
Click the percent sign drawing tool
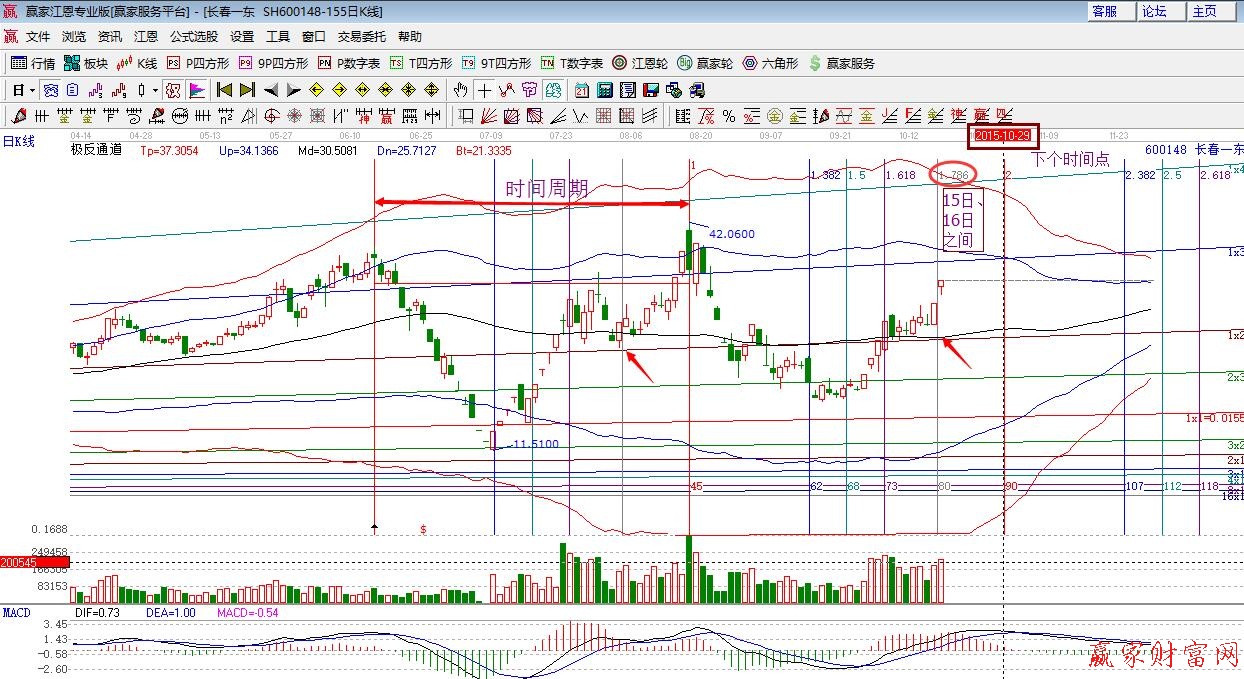point(729,115)
